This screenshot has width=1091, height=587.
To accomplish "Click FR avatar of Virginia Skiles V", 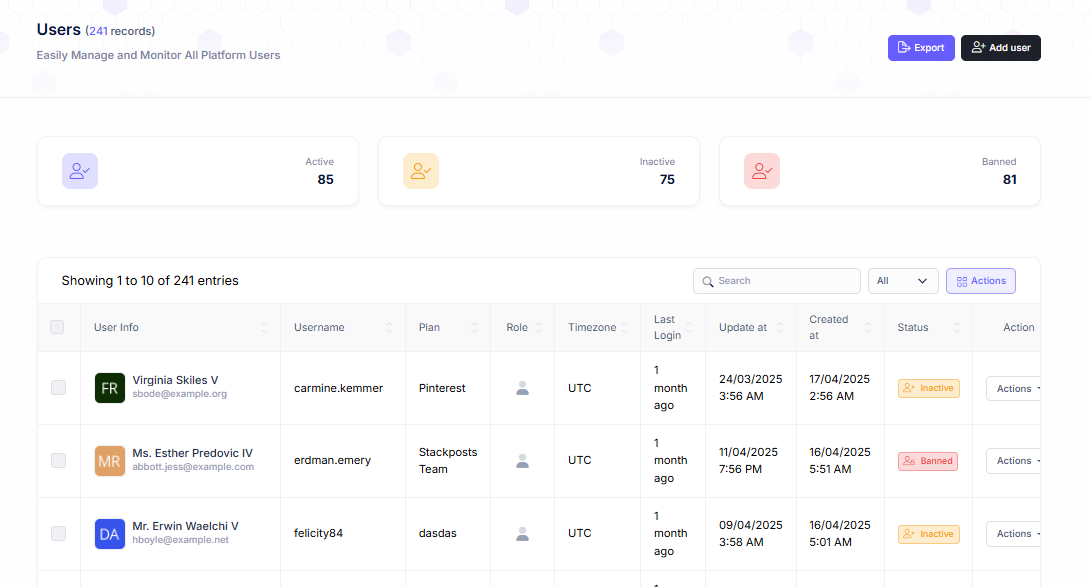I will [x=110, y=388].
